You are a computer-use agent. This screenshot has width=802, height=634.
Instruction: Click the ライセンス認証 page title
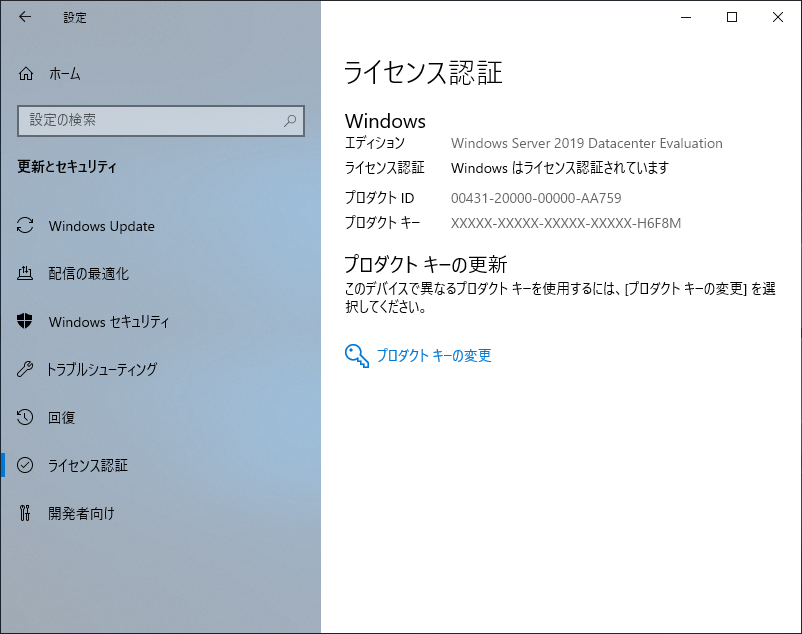pos(424,72)
